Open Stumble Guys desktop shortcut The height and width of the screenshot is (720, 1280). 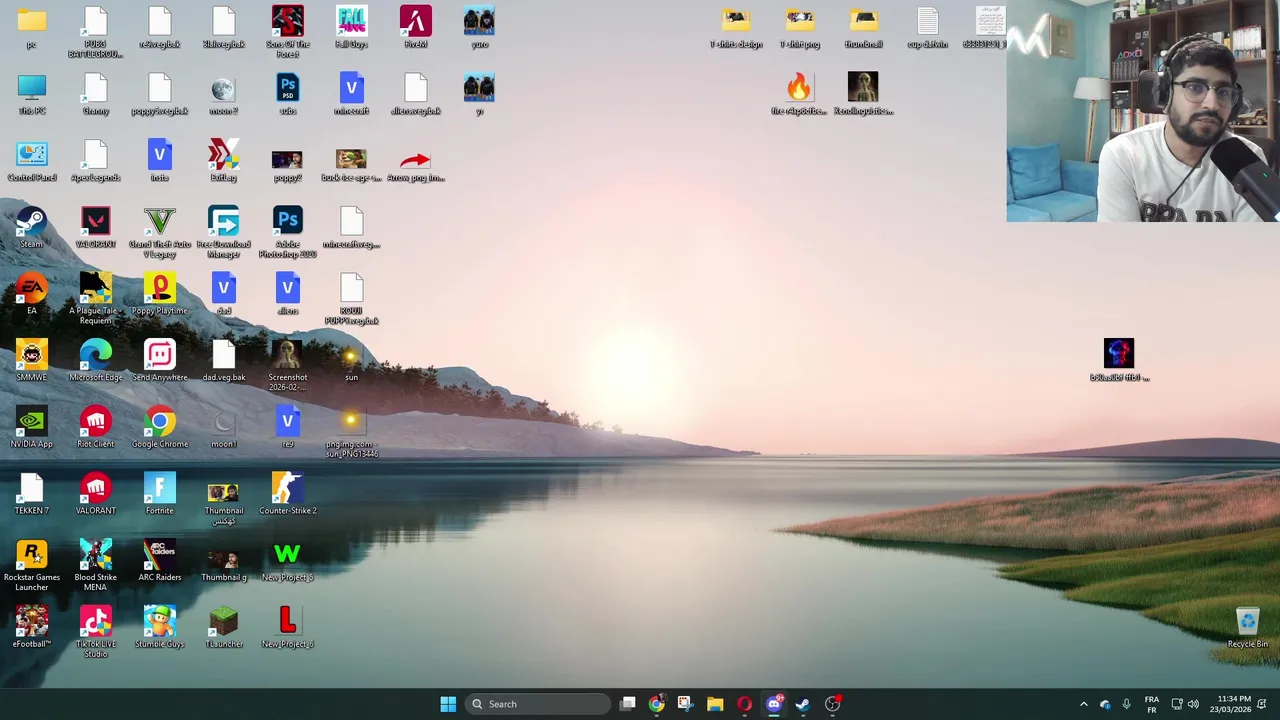pos(160,628)
